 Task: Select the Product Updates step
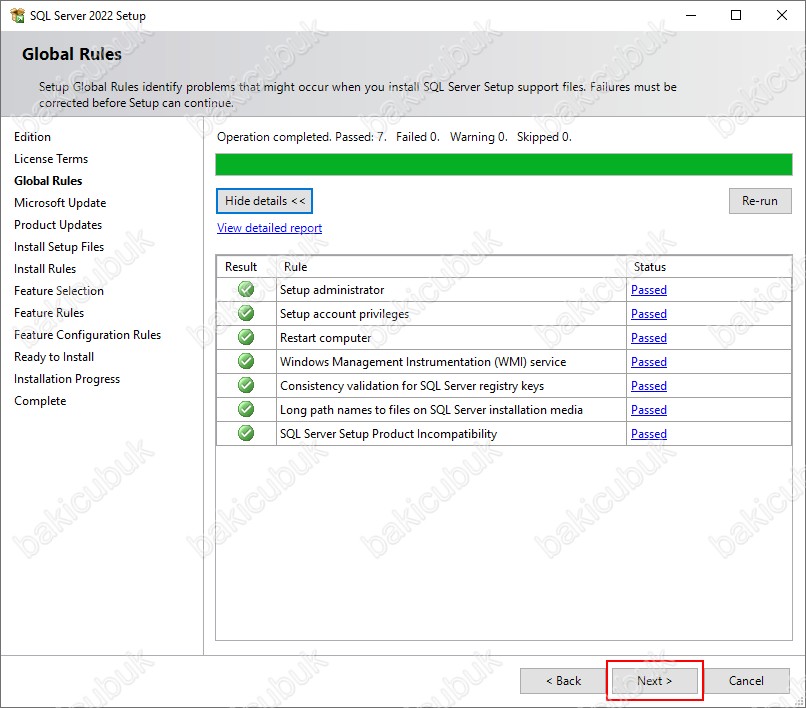point(58,225)
